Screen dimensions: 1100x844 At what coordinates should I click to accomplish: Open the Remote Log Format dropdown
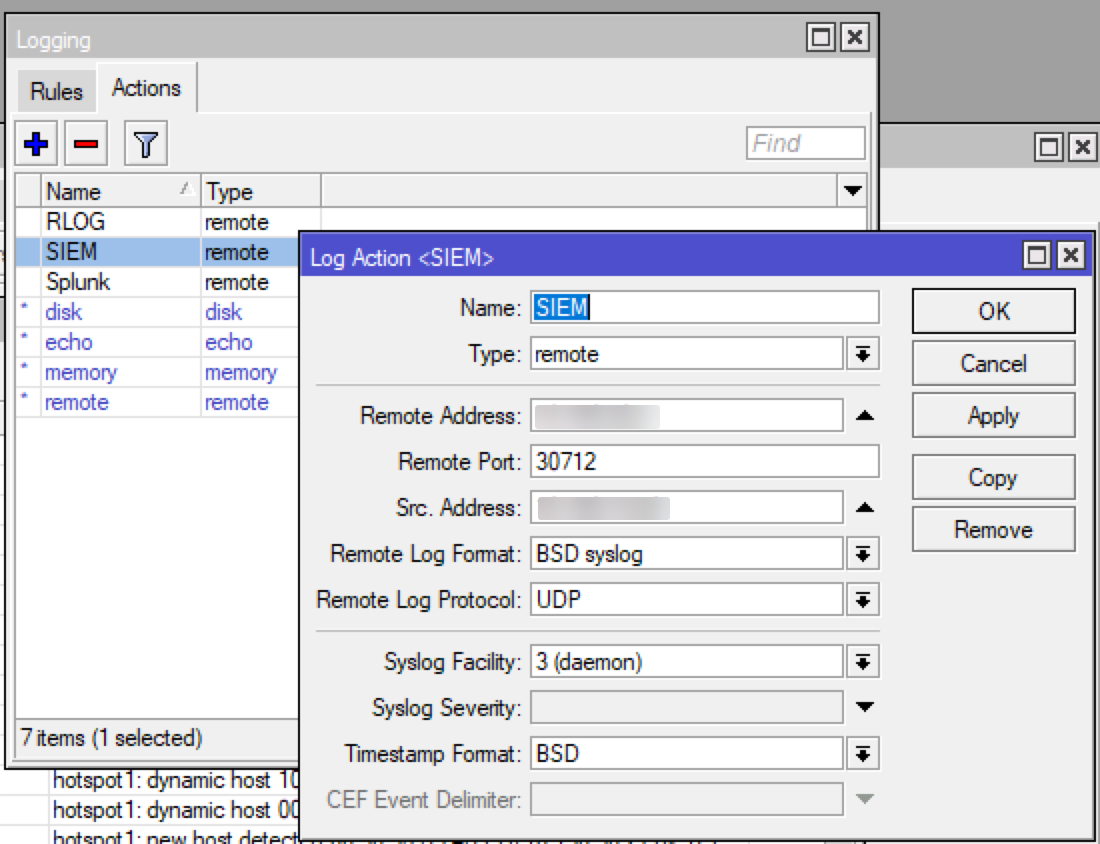click(863, 554)
